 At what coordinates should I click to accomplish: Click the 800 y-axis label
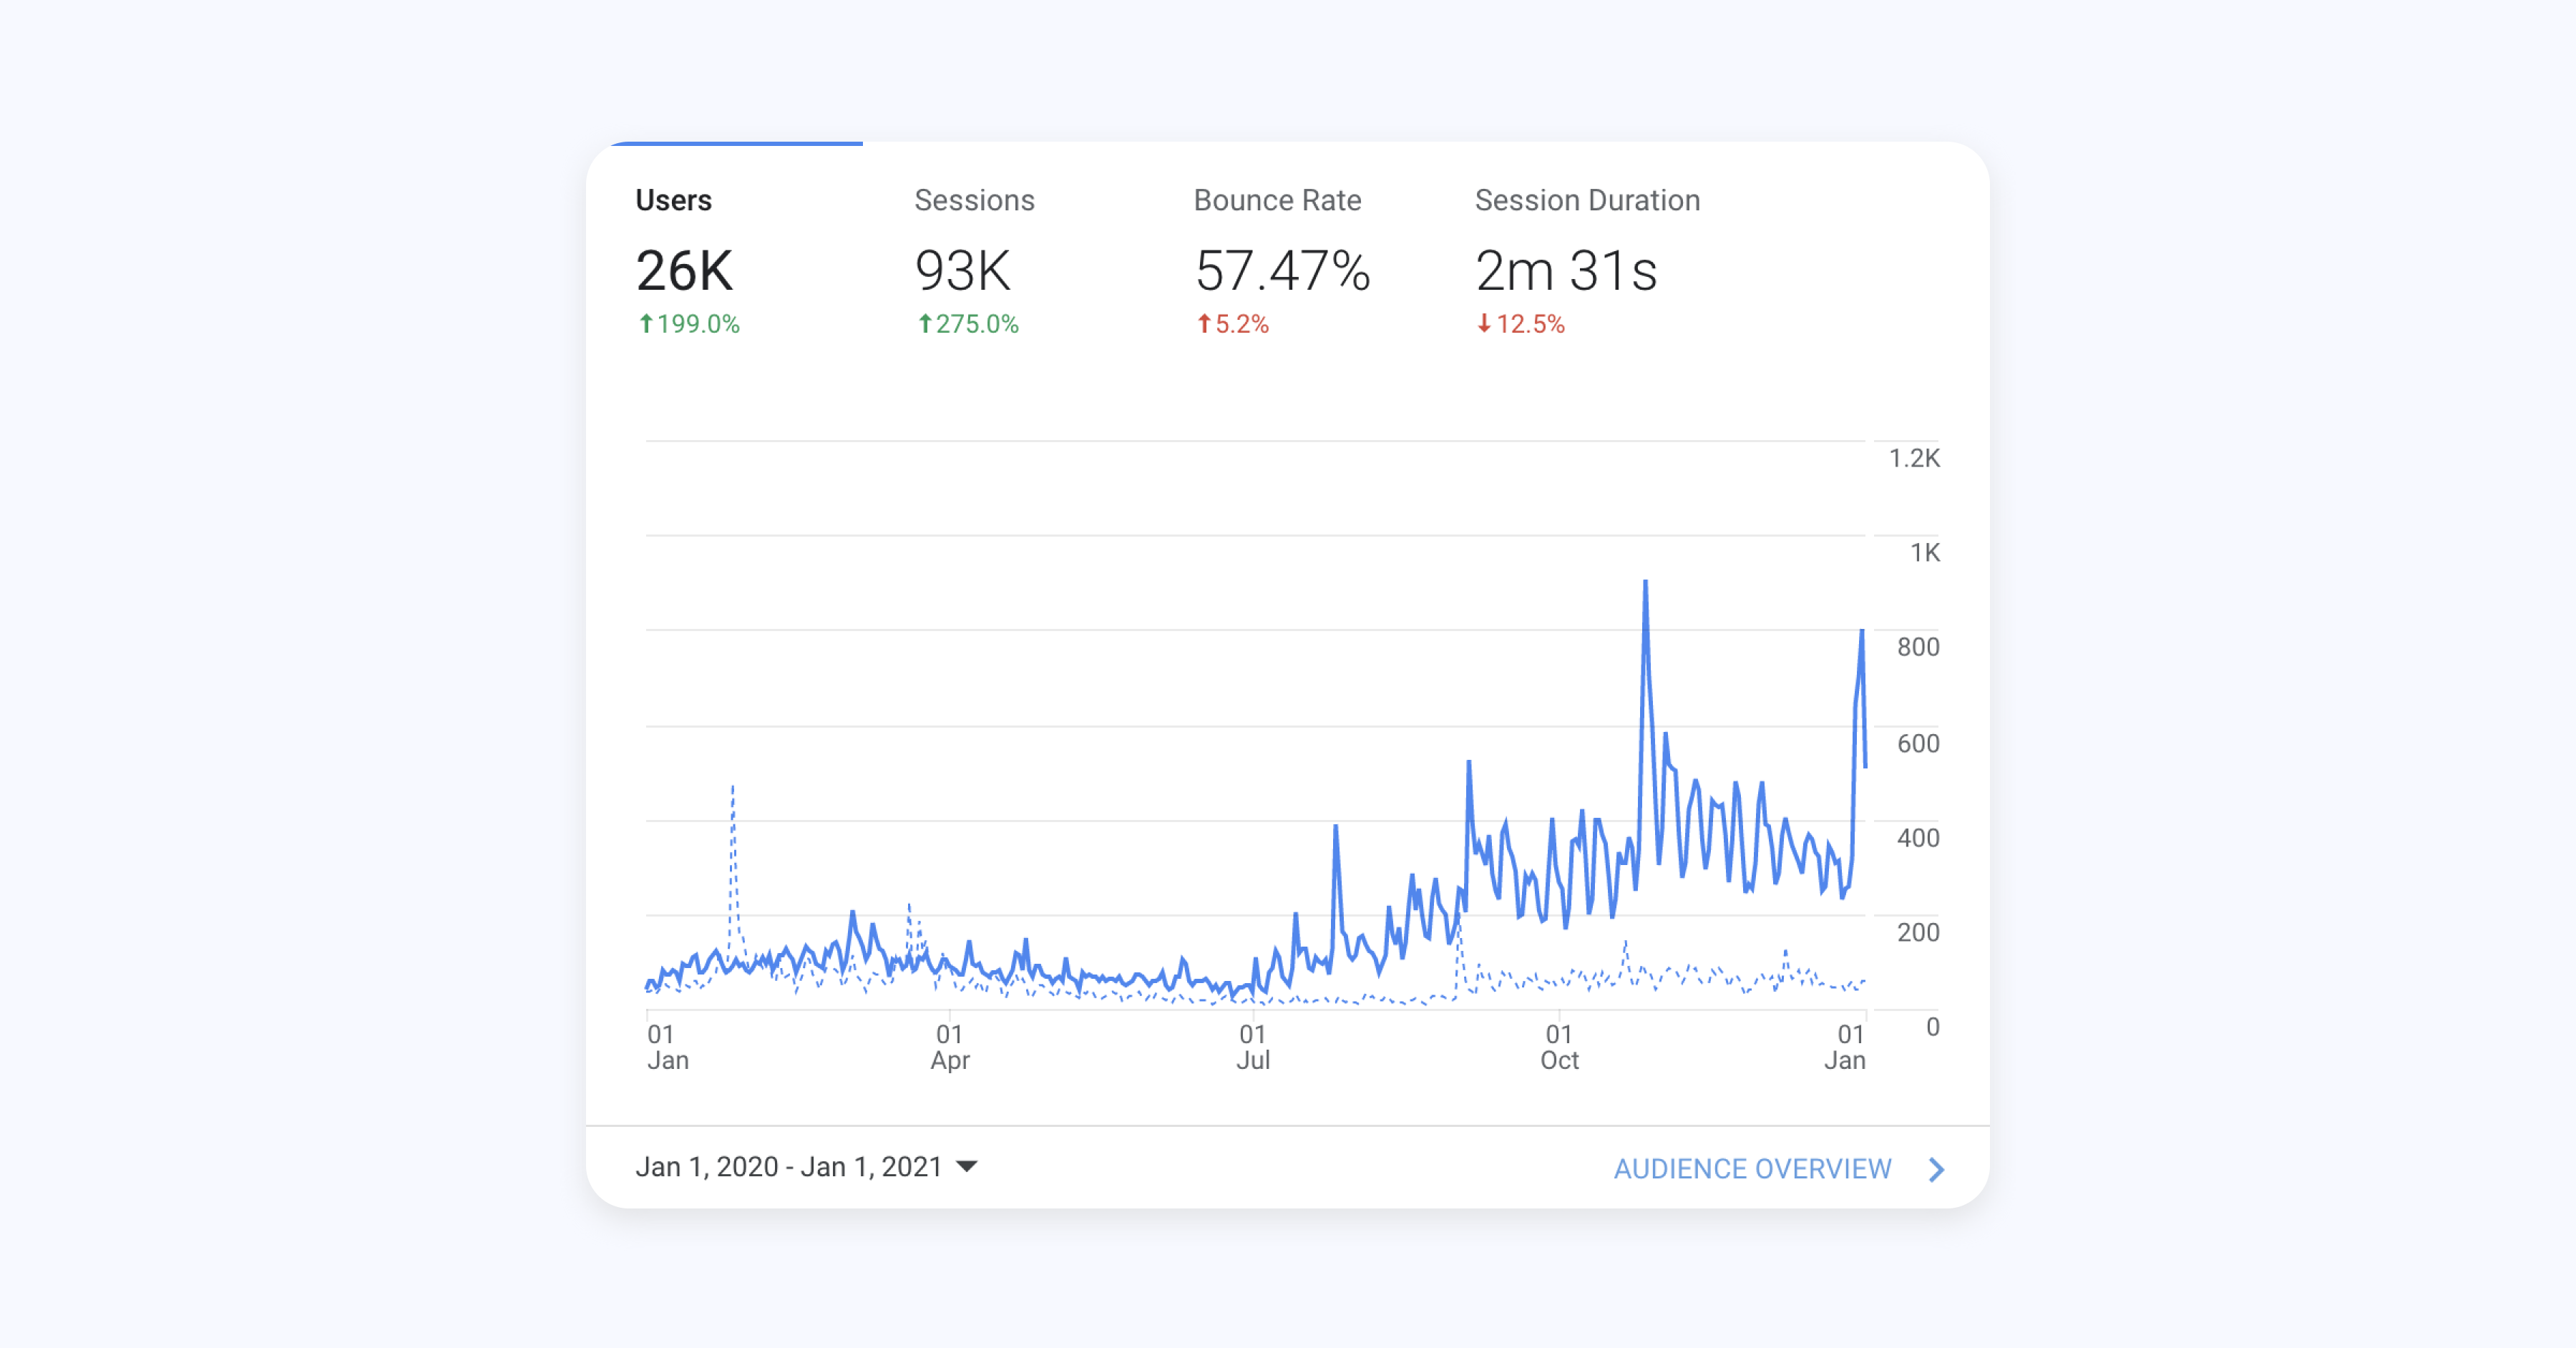coord(1918,647)
